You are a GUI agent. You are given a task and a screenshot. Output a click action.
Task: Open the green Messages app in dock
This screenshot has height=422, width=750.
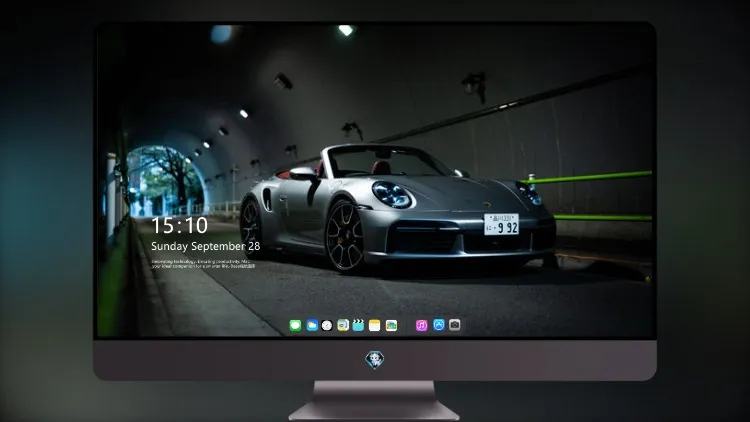point(295,326)
